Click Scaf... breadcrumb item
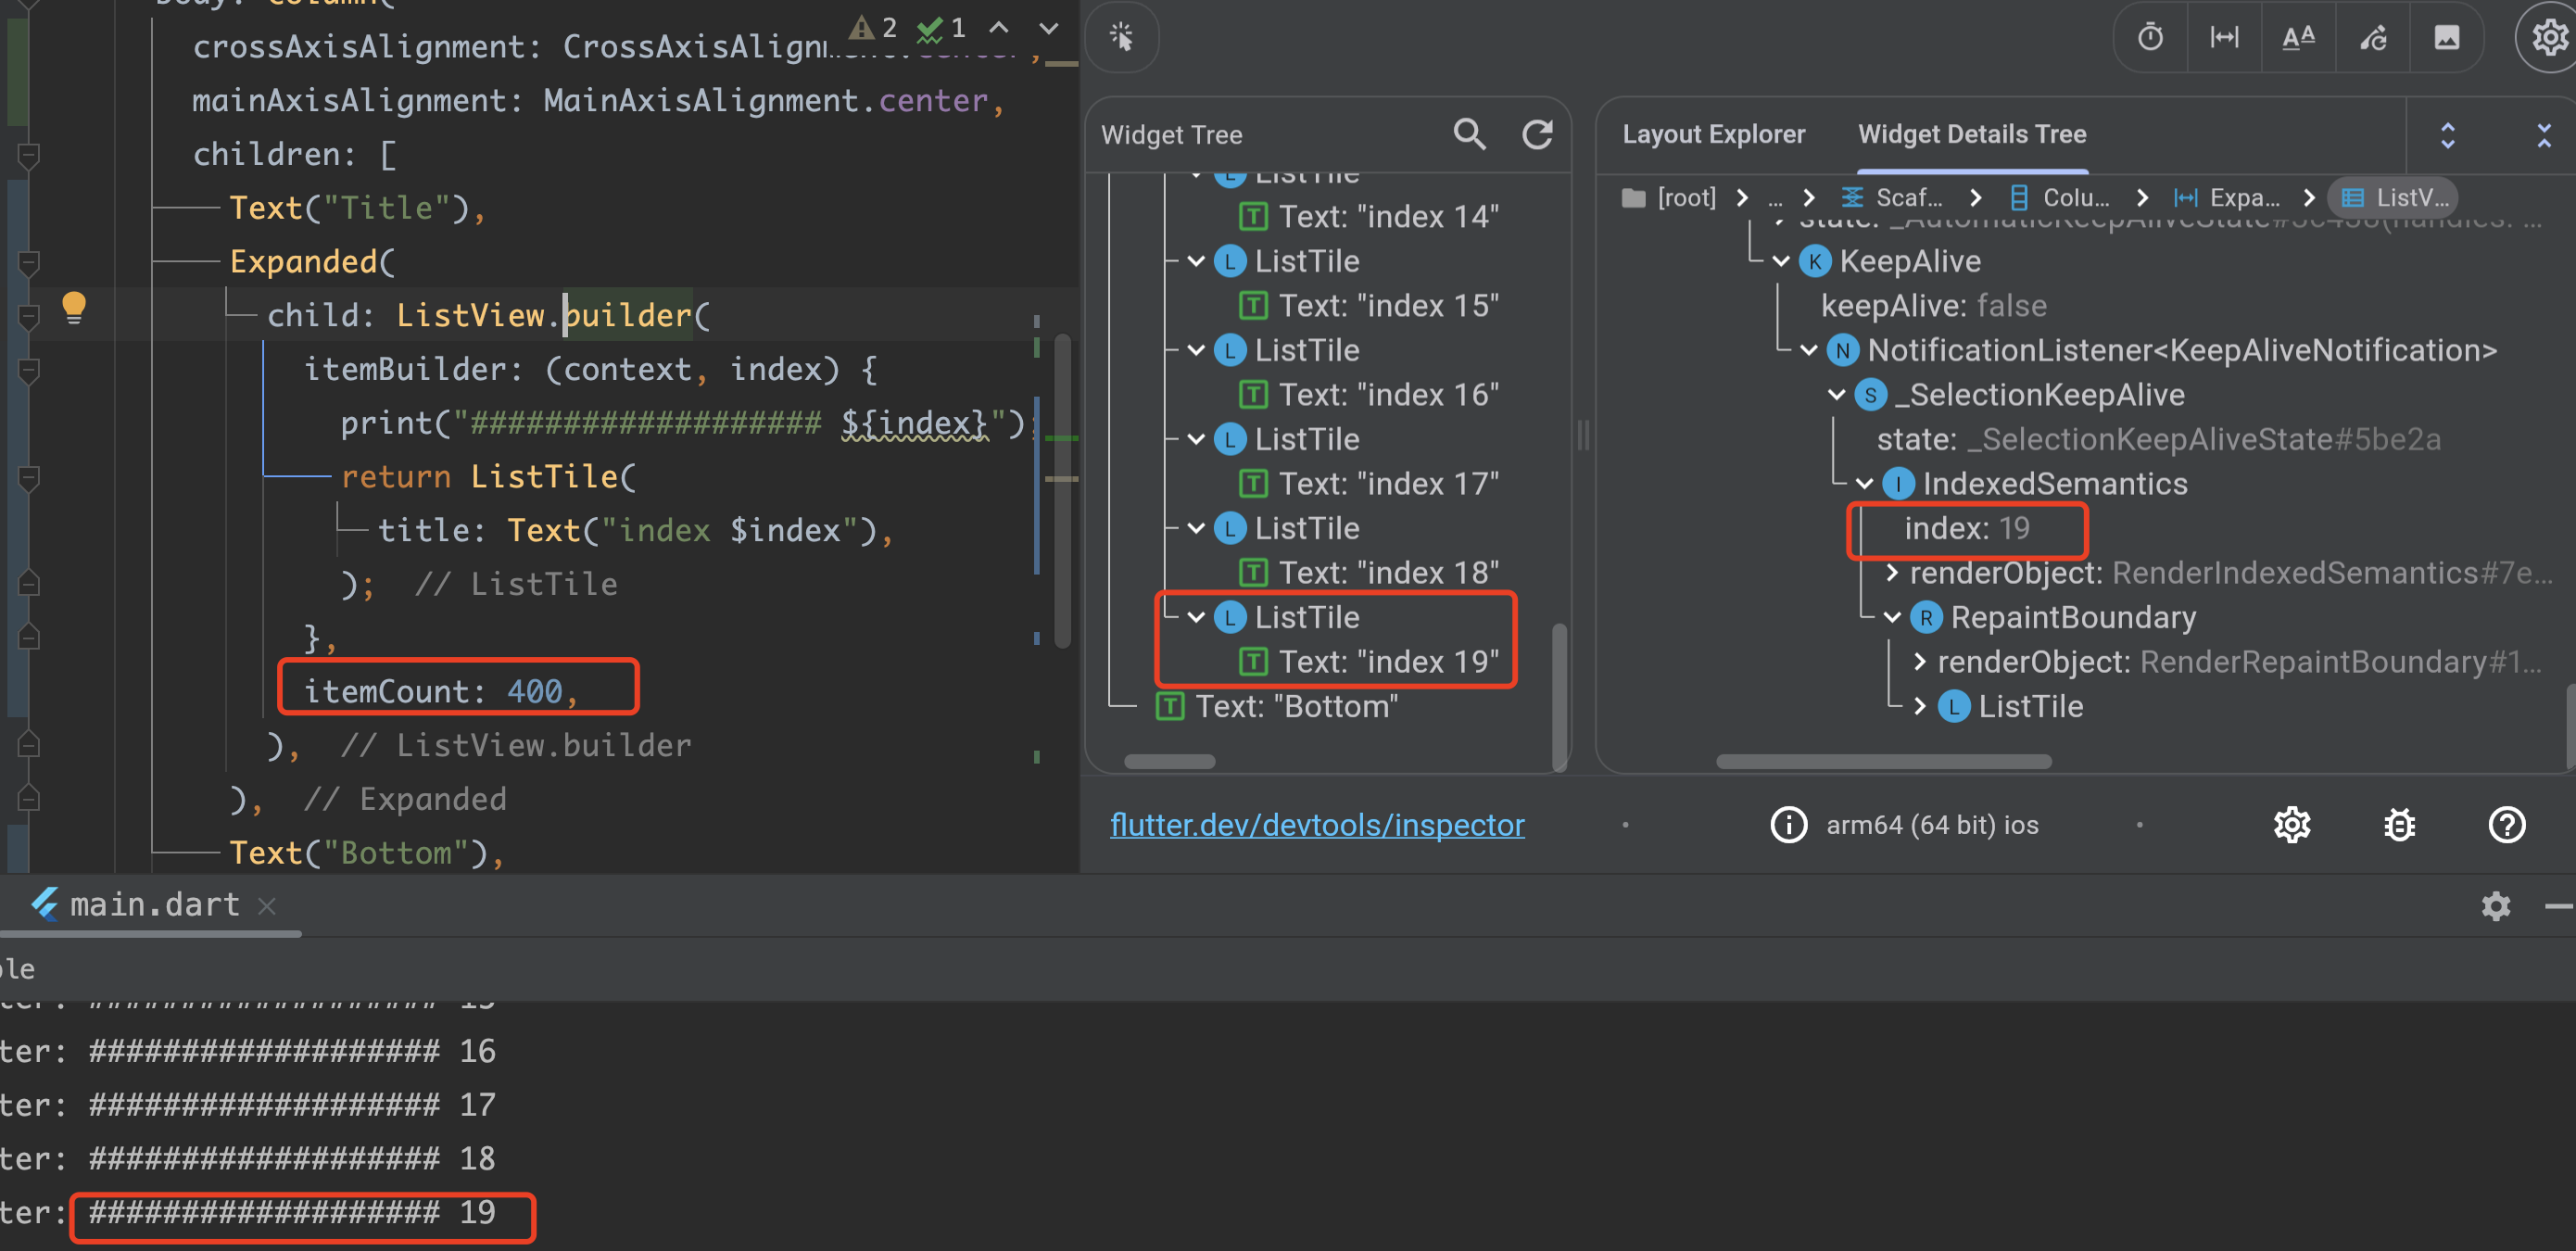The height and width of the screenshot is (1251, 2576). tap(1892, 197)
